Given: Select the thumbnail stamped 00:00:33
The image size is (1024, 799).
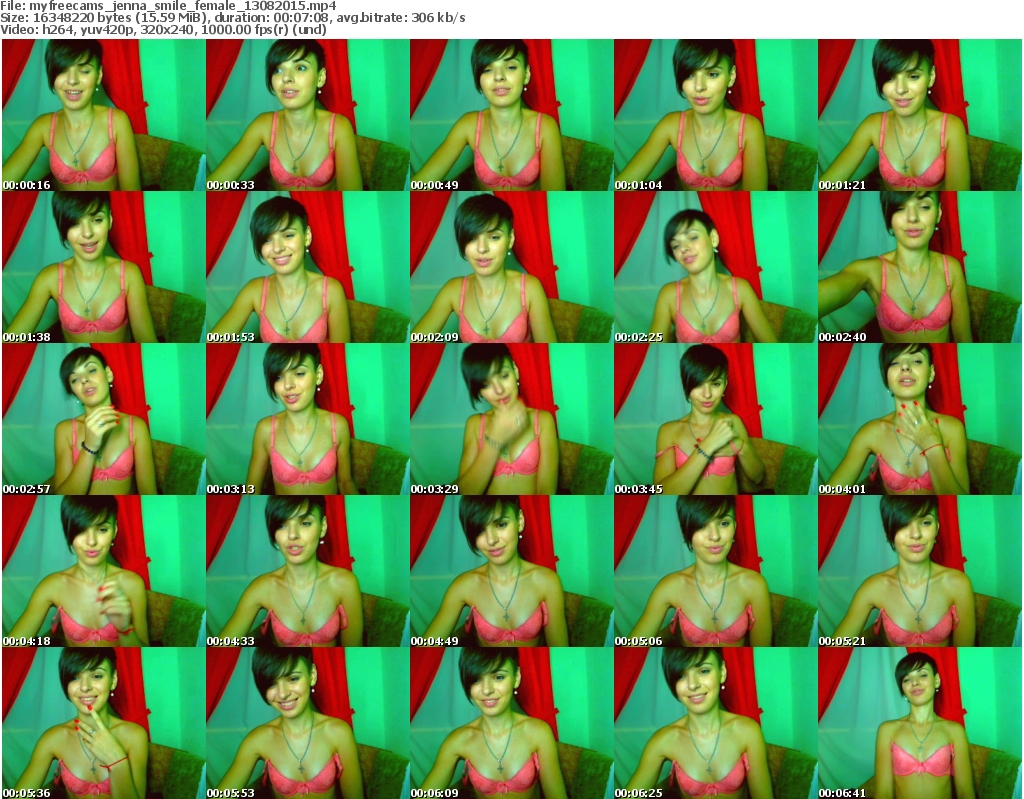Looking at the screenshot, I should 308,114.
